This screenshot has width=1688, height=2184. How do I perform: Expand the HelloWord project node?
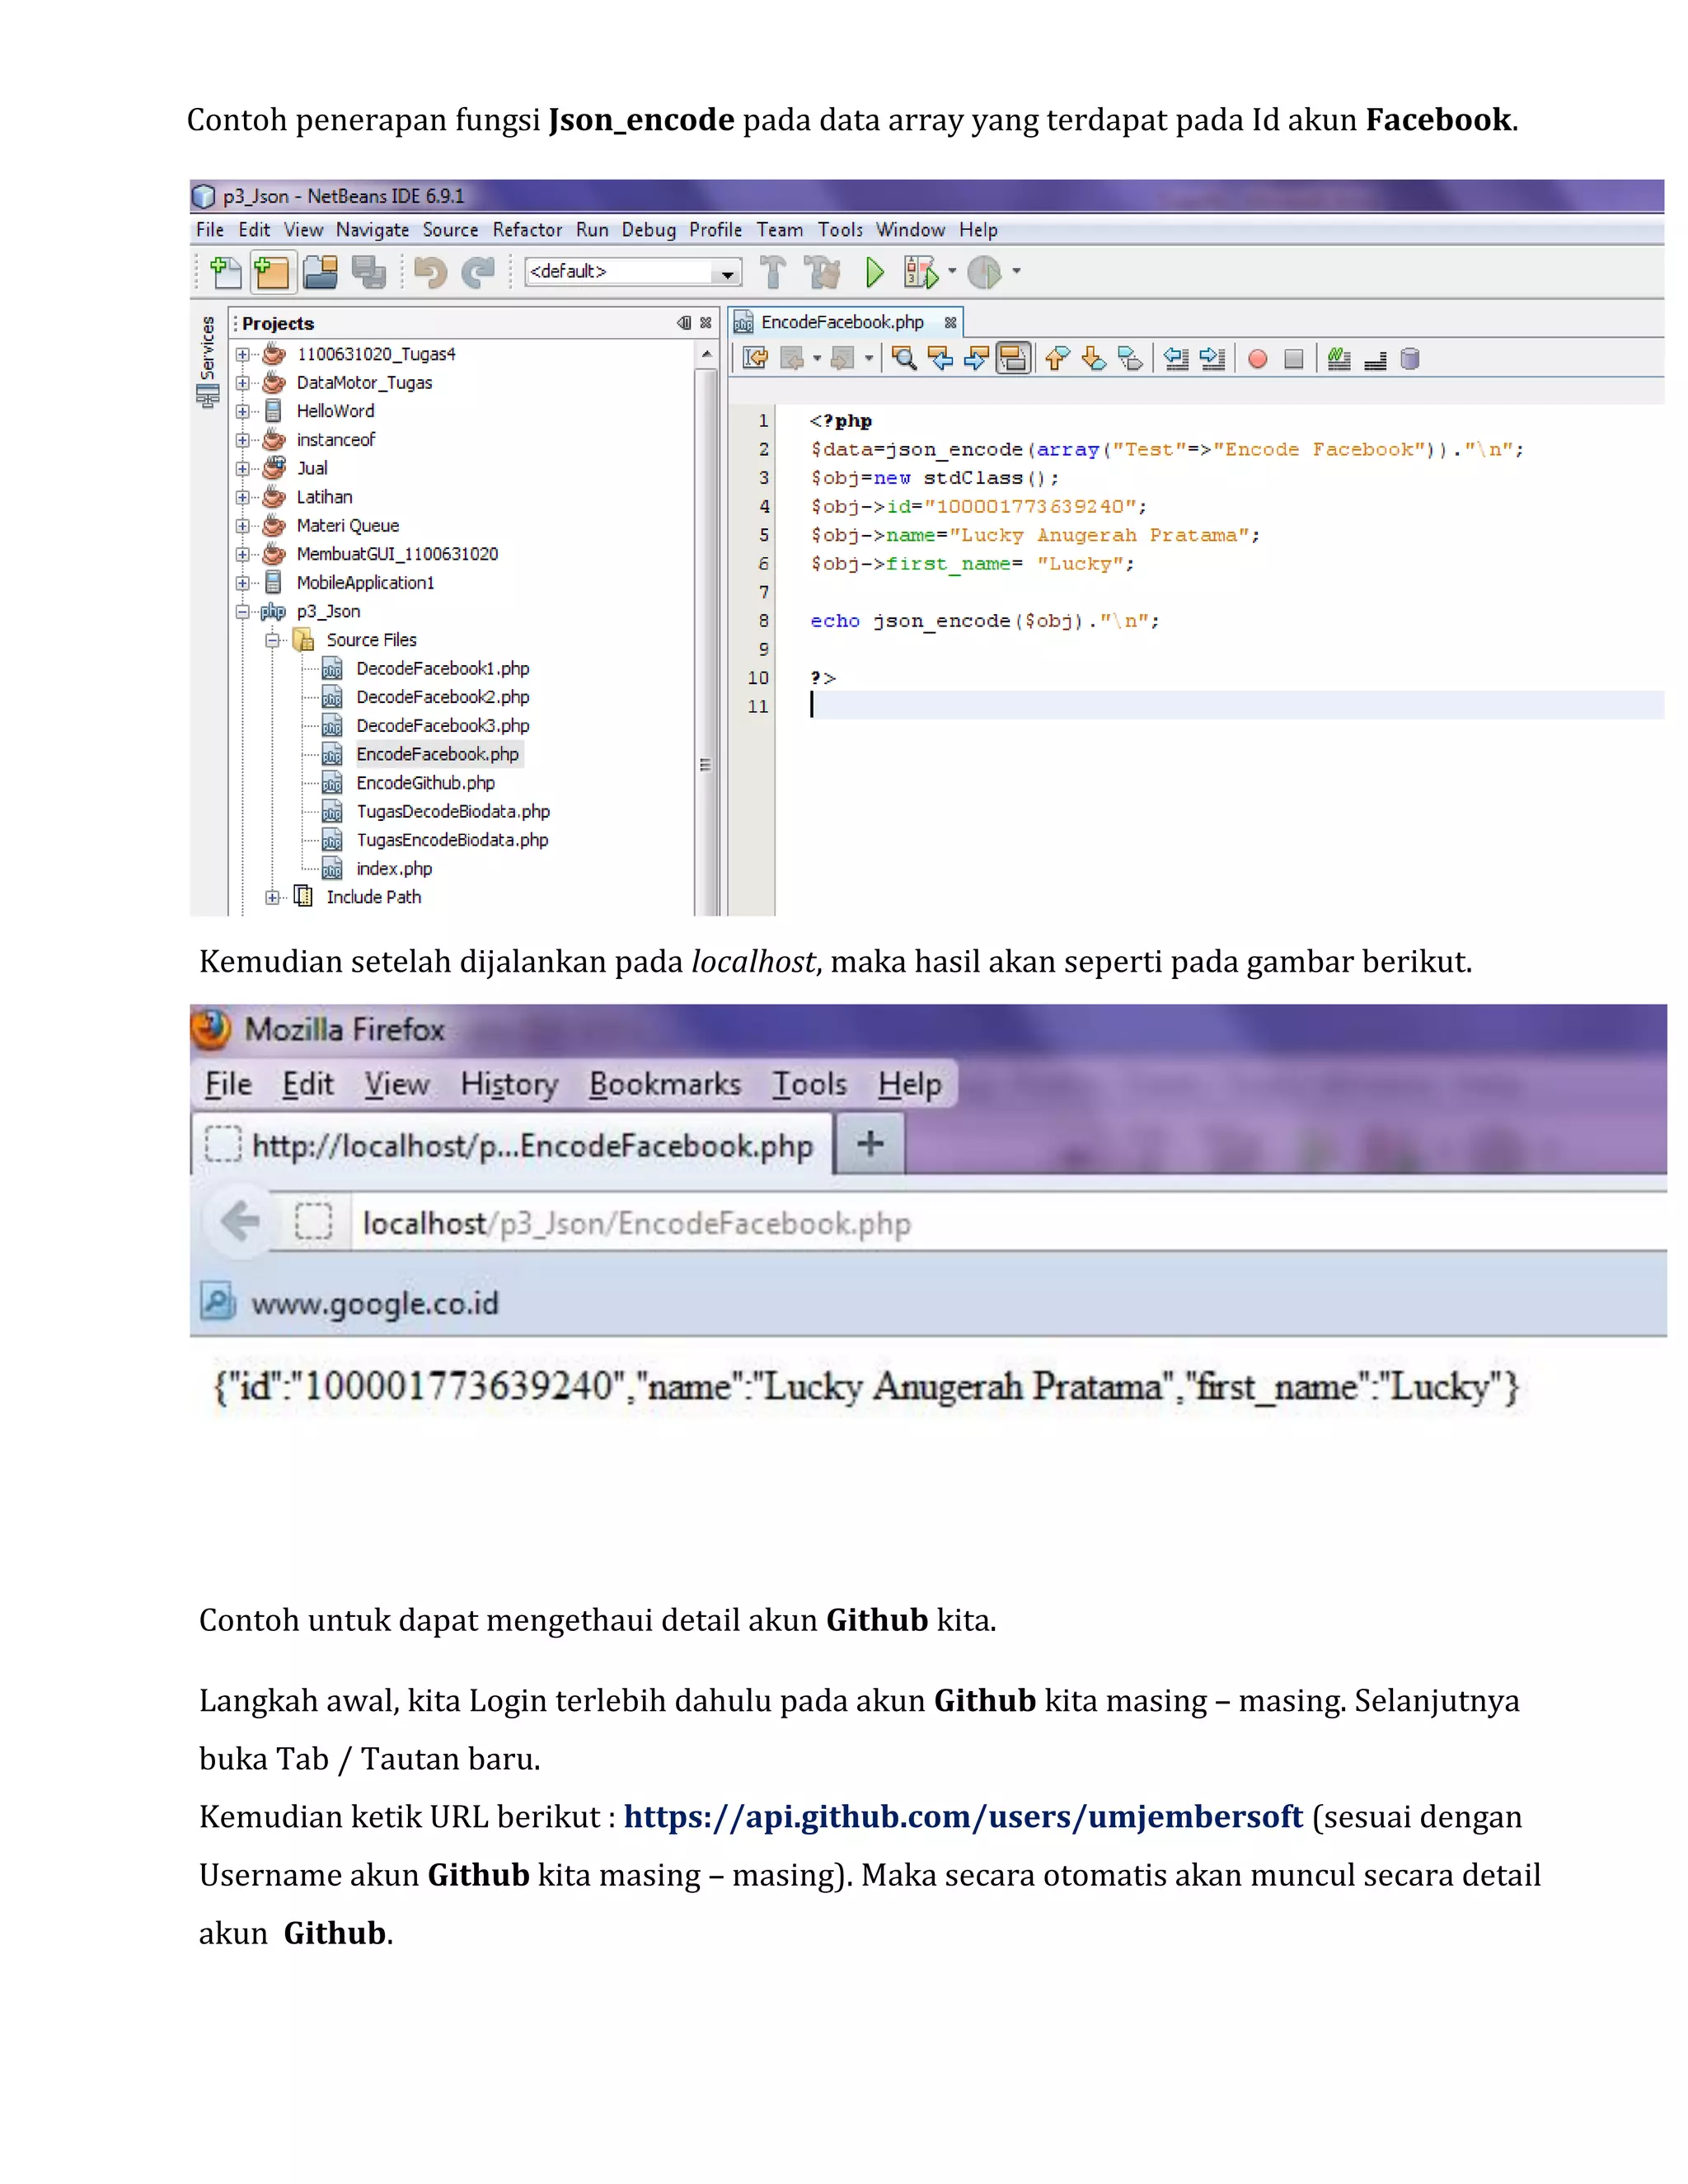click(x=242, y=411)
